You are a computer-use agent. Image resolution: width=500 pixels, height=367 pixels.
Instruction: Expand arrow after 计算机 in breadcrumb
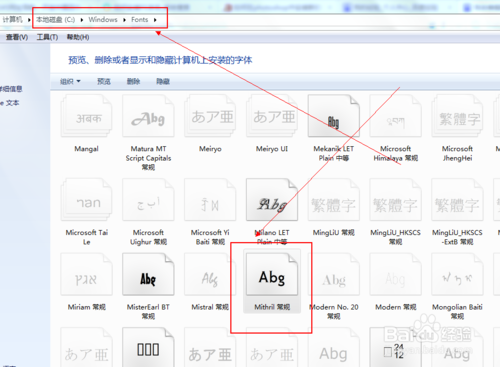click(29, 20)
